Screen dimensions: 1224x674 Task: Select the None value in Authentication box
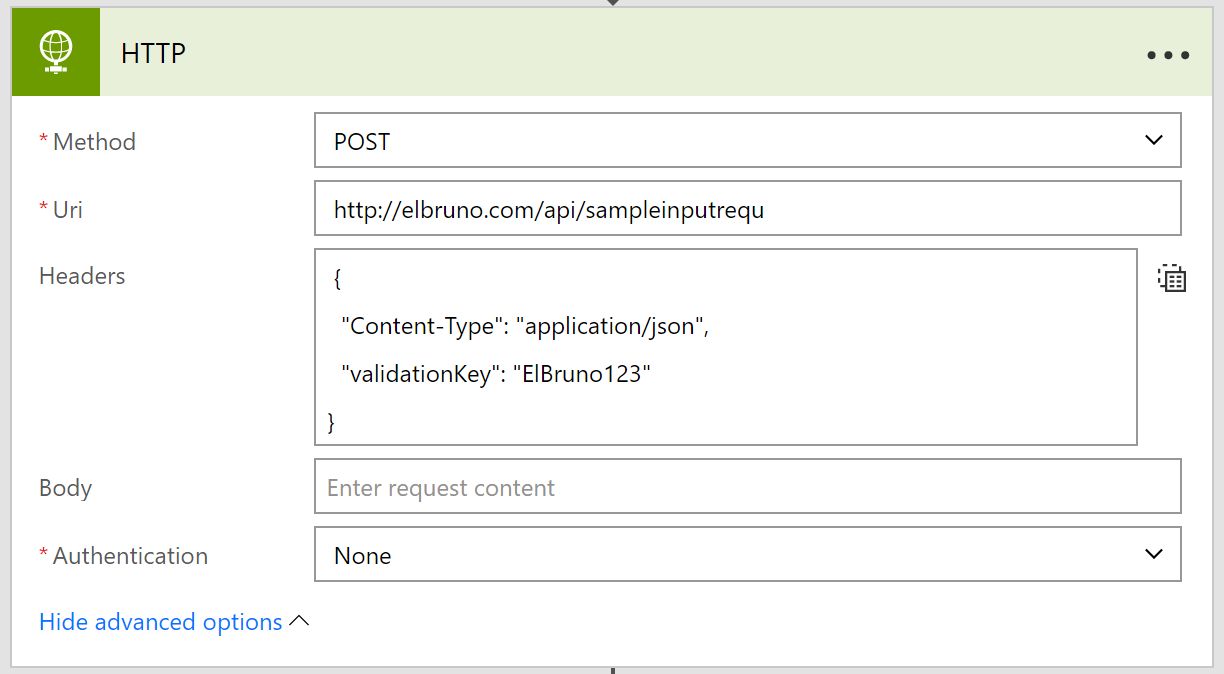(x=362, y=556)
